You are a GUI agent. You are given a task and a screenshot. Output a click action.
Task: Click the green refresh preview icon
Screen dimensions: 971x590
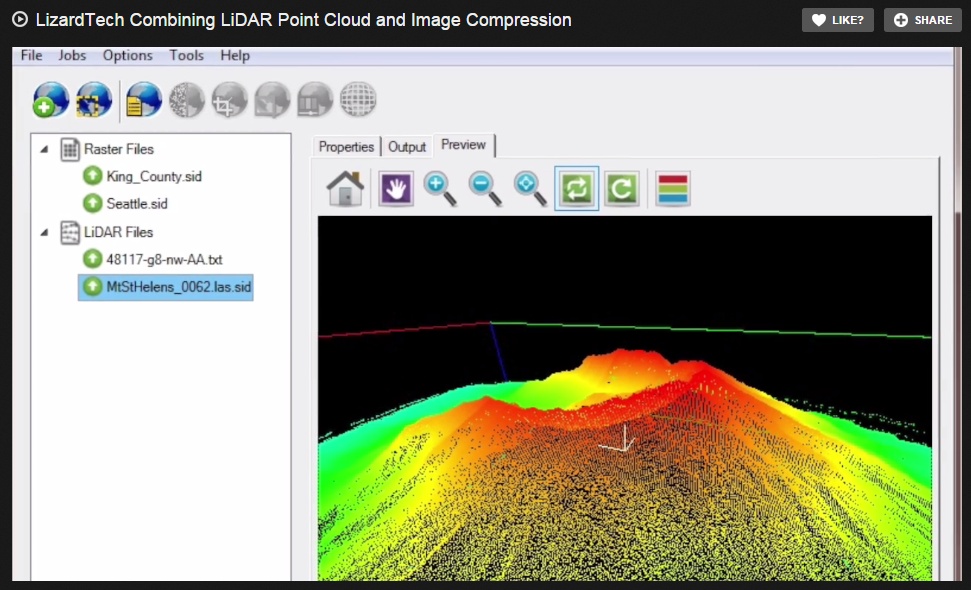[x=622, y=188]
